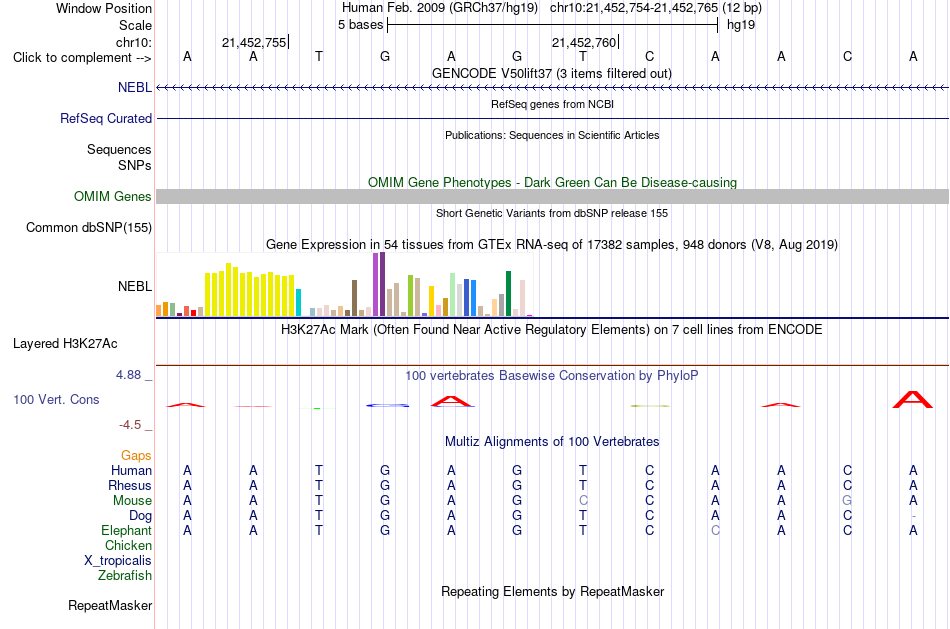
Task: Click the NEBL gene track label
Action: pos(135,87)
